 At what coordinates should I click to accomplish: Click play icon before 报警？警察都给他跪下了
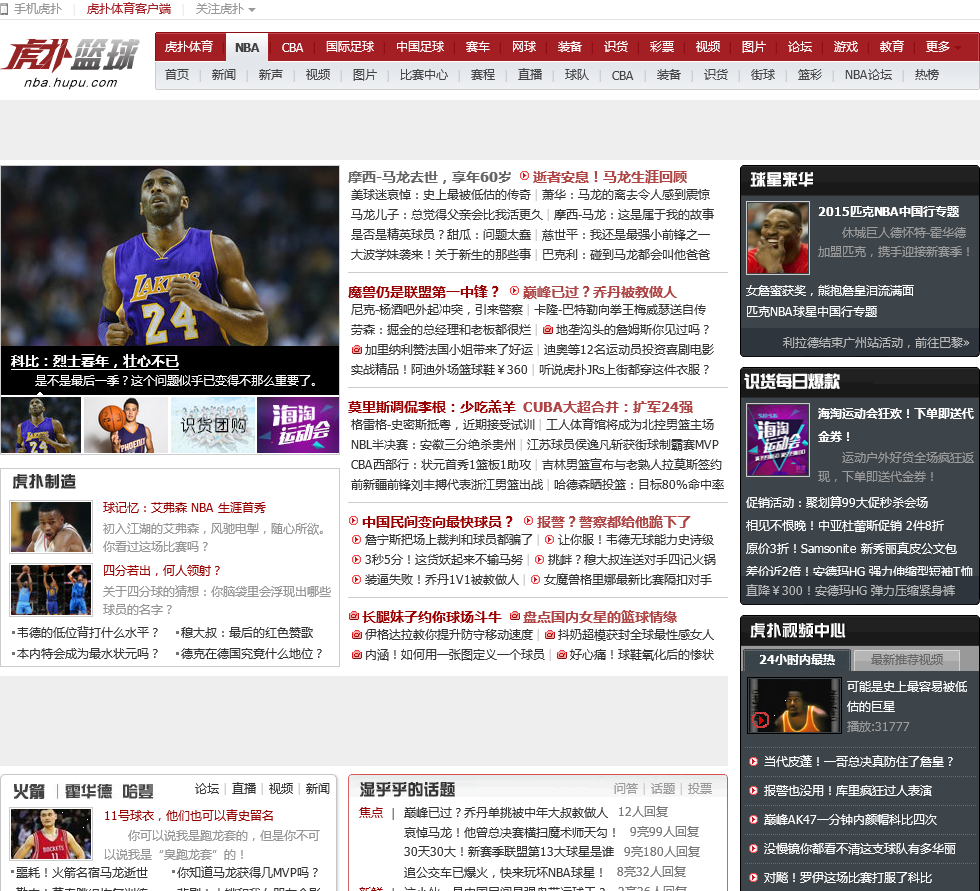point(528,520)
